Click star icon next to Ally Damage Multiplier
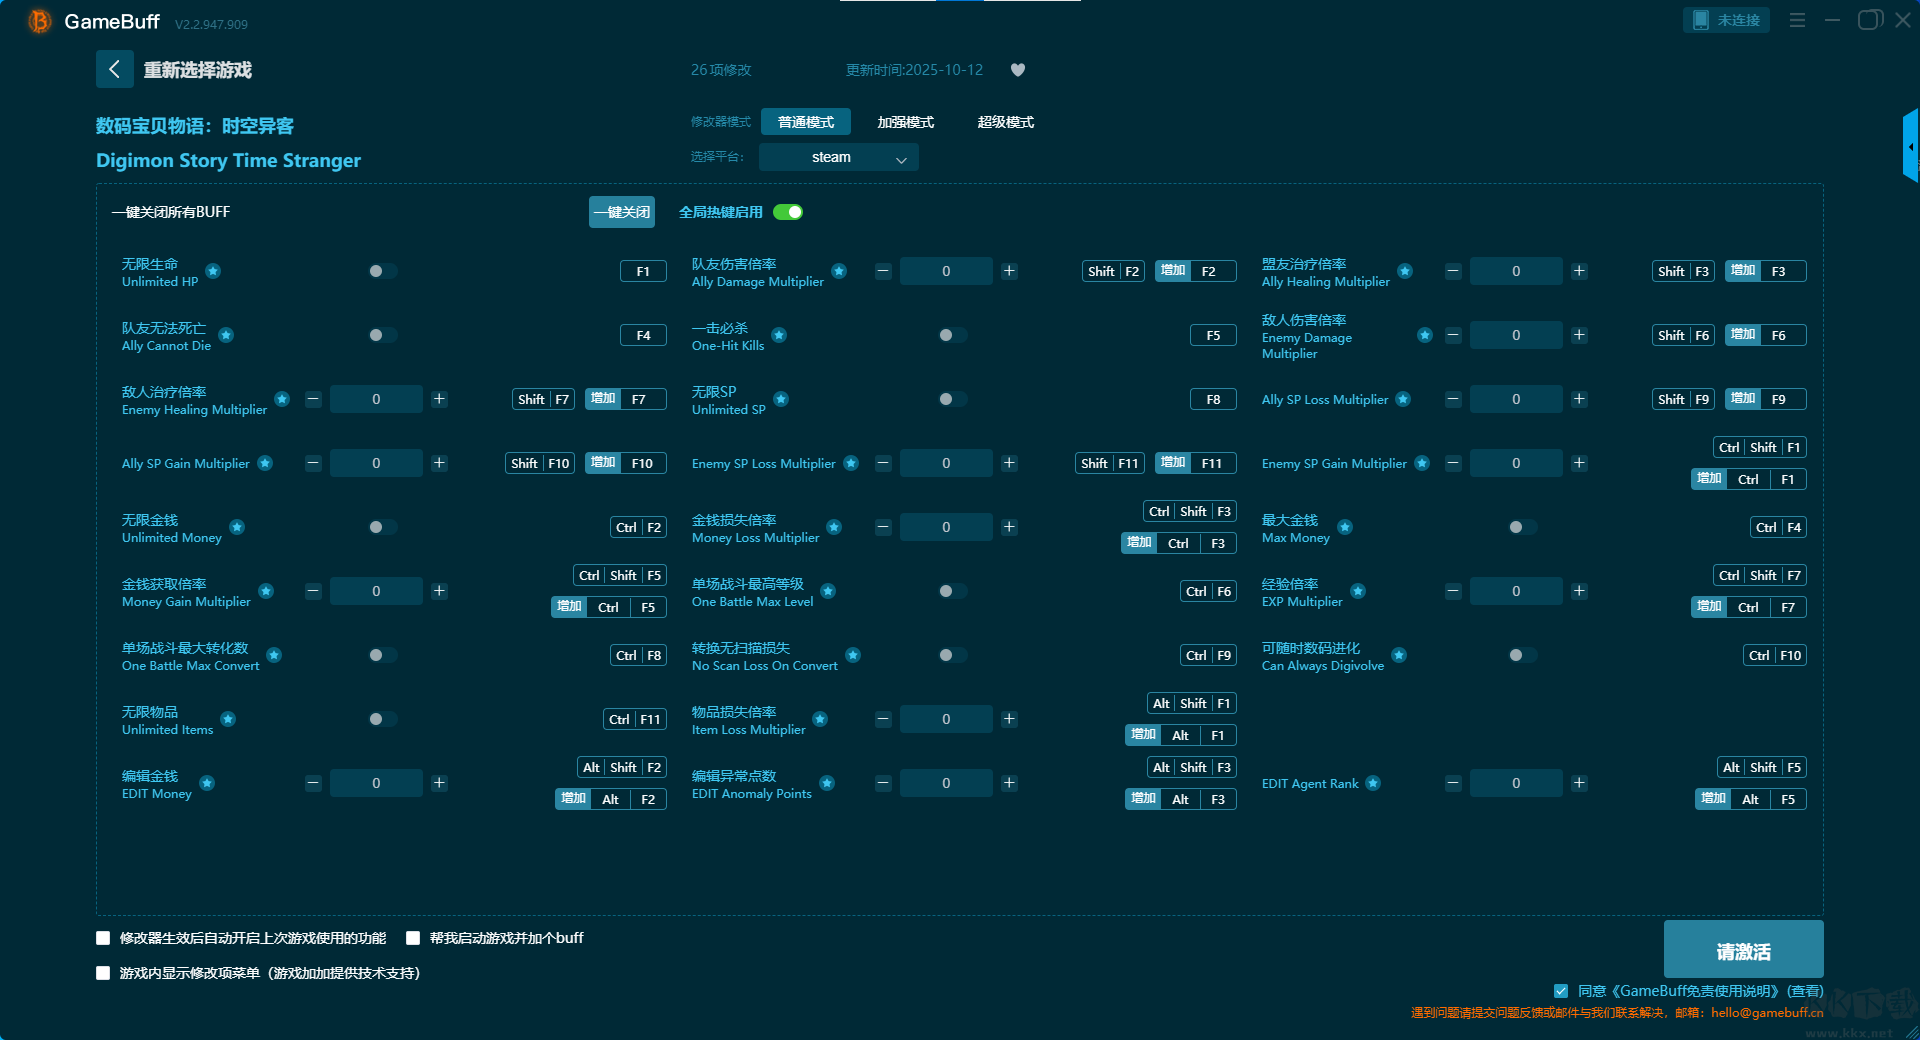 (839, 271)
